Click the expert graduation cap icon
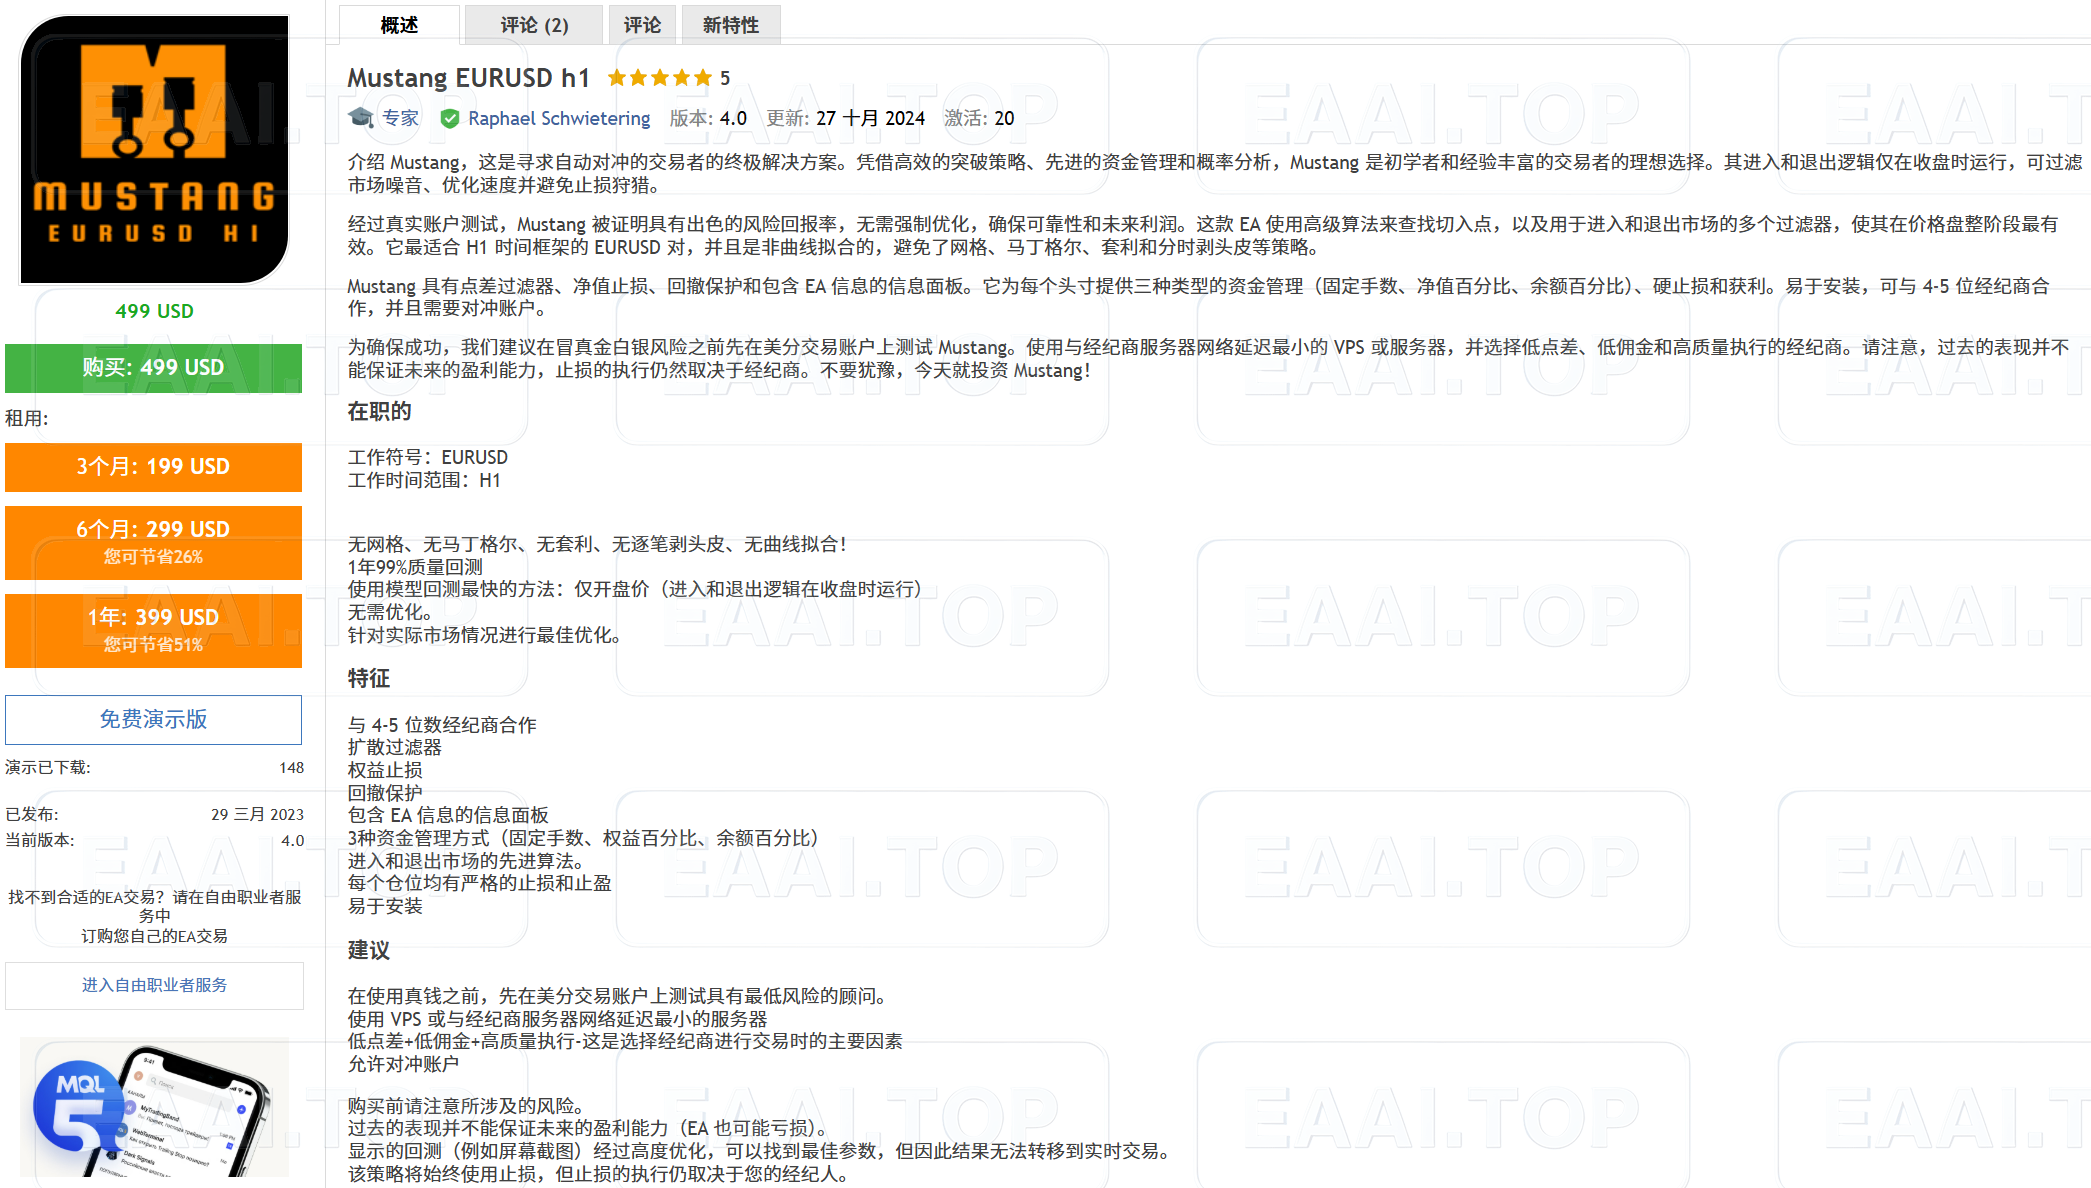The height and width of the screenshot is (1188, 2091). click(360, 117)
